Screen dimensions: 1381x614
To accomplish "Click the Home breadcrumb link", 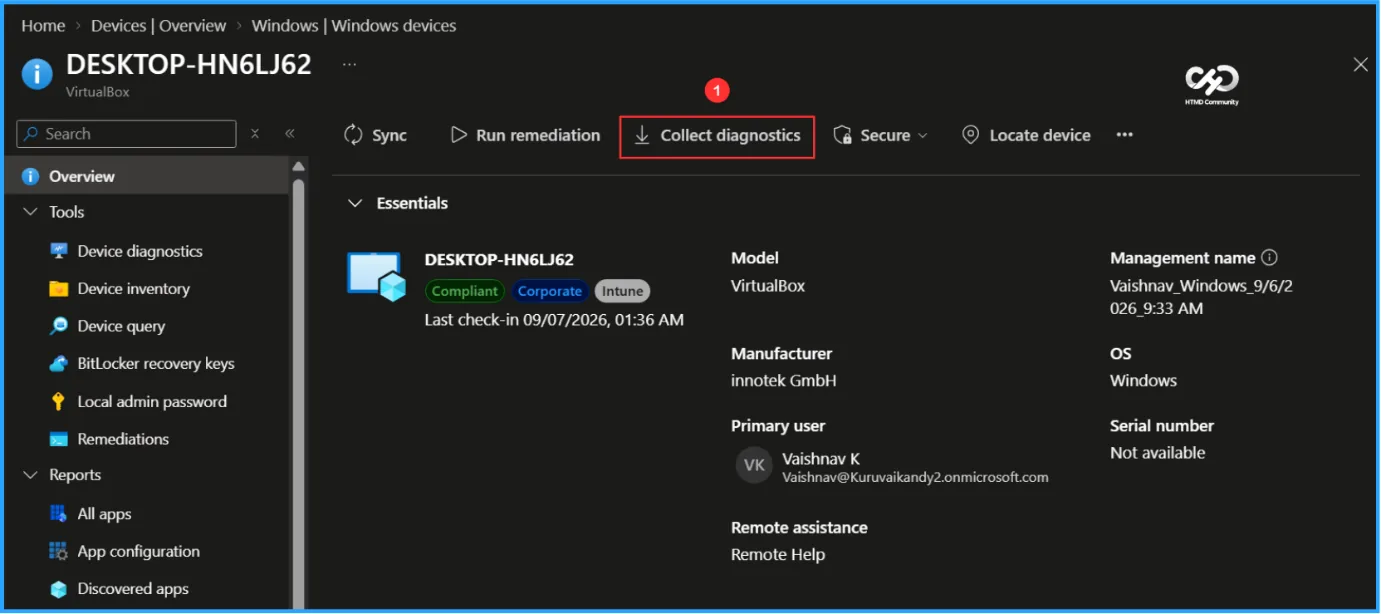I will [x=43, y=25].
